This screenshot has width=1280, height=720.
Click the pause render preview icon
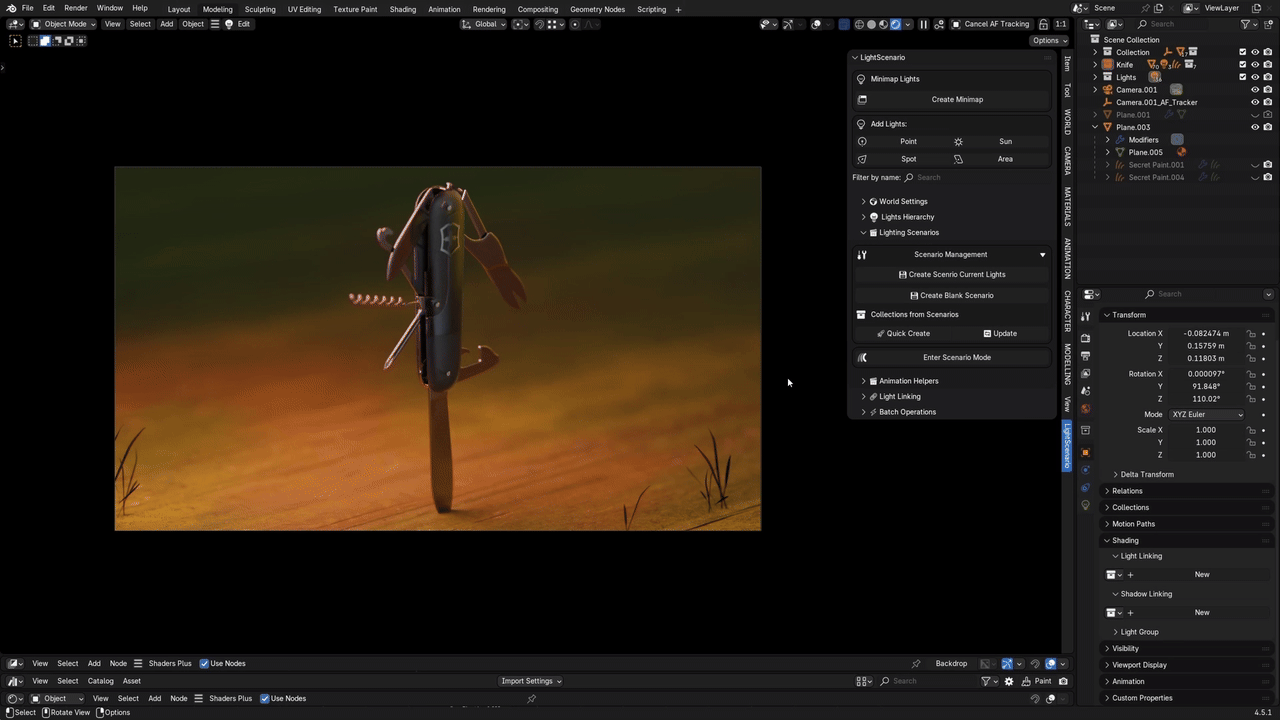pos(923,24)
